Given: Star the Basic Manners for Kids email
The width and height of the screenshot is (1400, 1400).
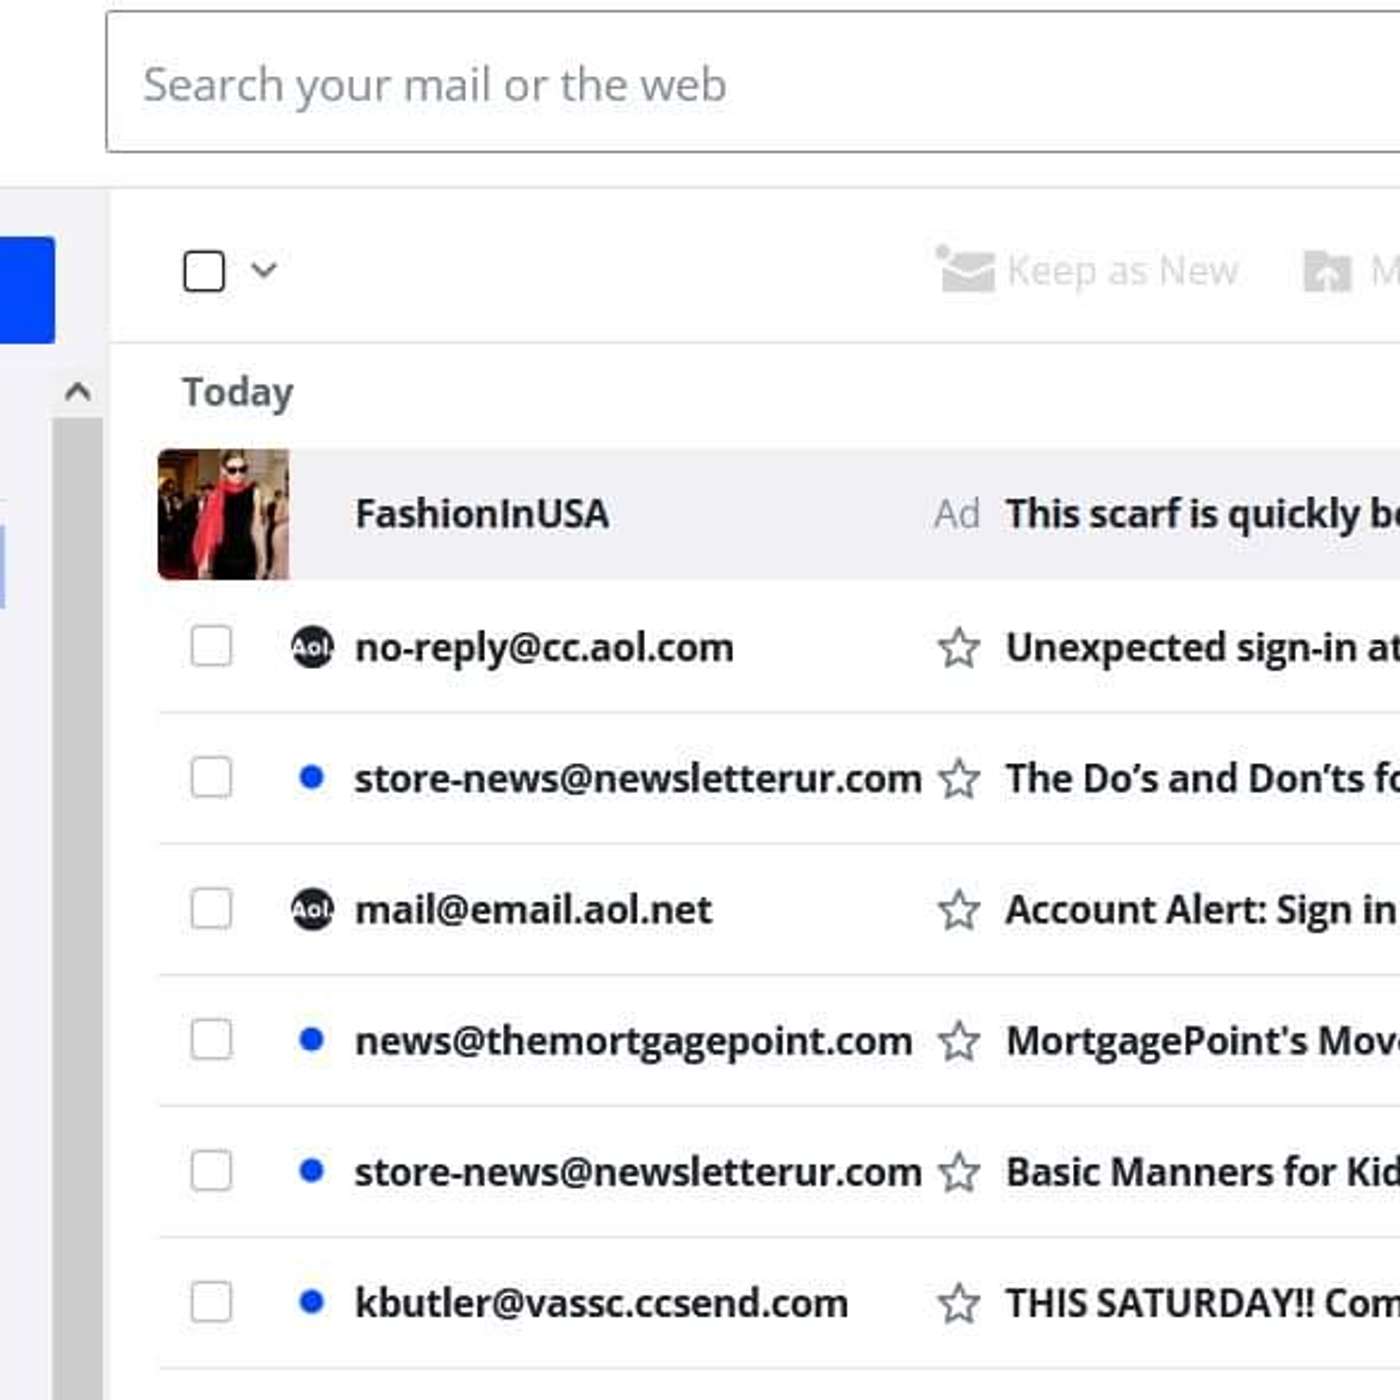Looking at the screenshot, I should tap(958, 1172).
